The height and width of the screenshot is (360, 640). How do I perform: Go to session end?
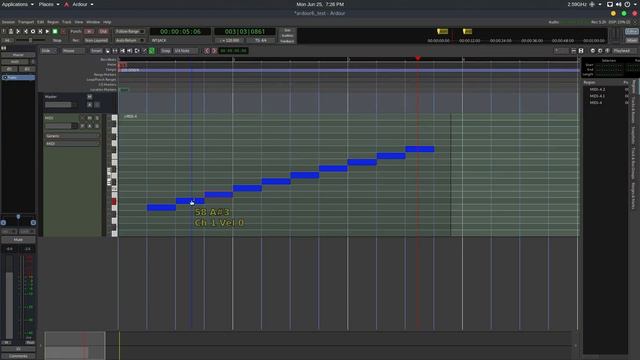pos(26,31)
